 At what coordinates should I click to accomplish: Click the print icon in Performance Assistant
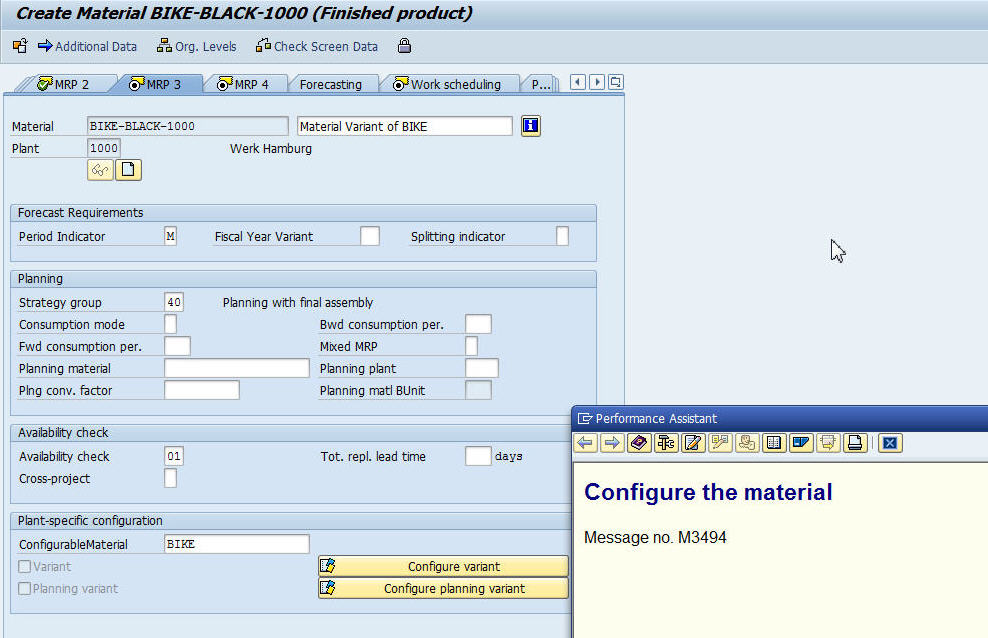(x=856, y=442)
